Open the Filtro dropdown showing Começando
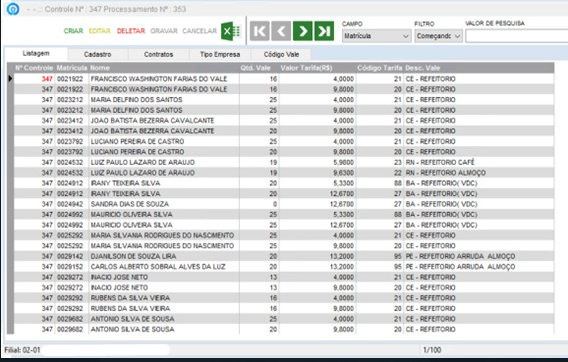The image size is (568, 362). [438, 36]
